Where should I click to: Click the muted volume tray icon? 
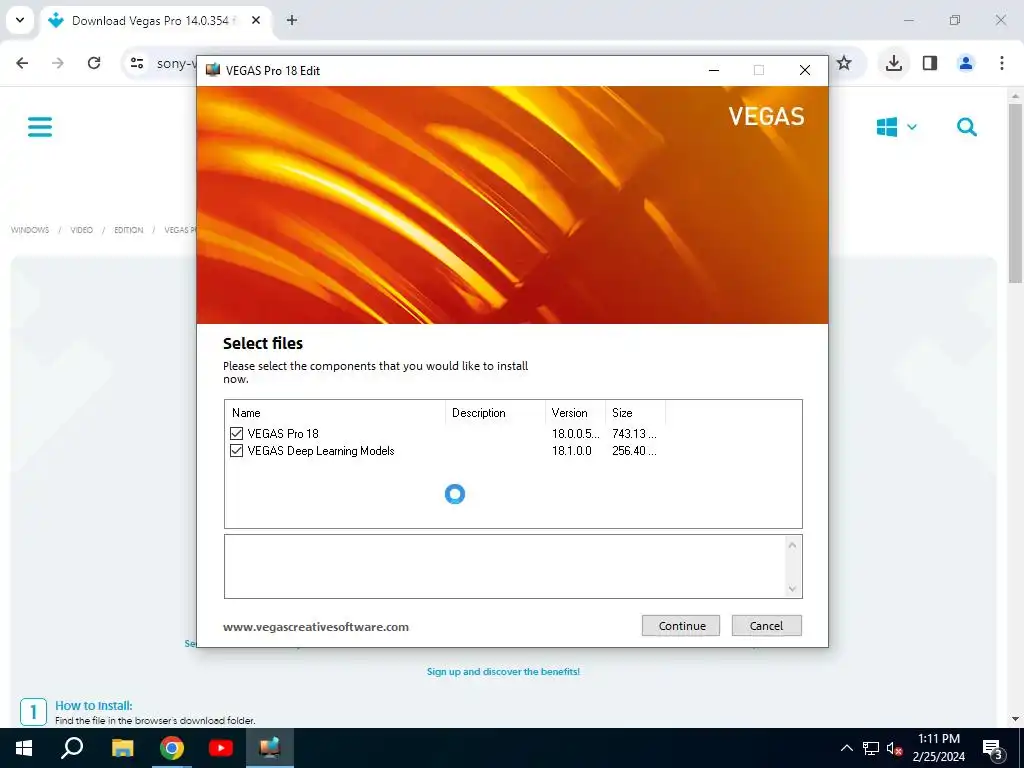pyautogui.click(x=894, y=748)
